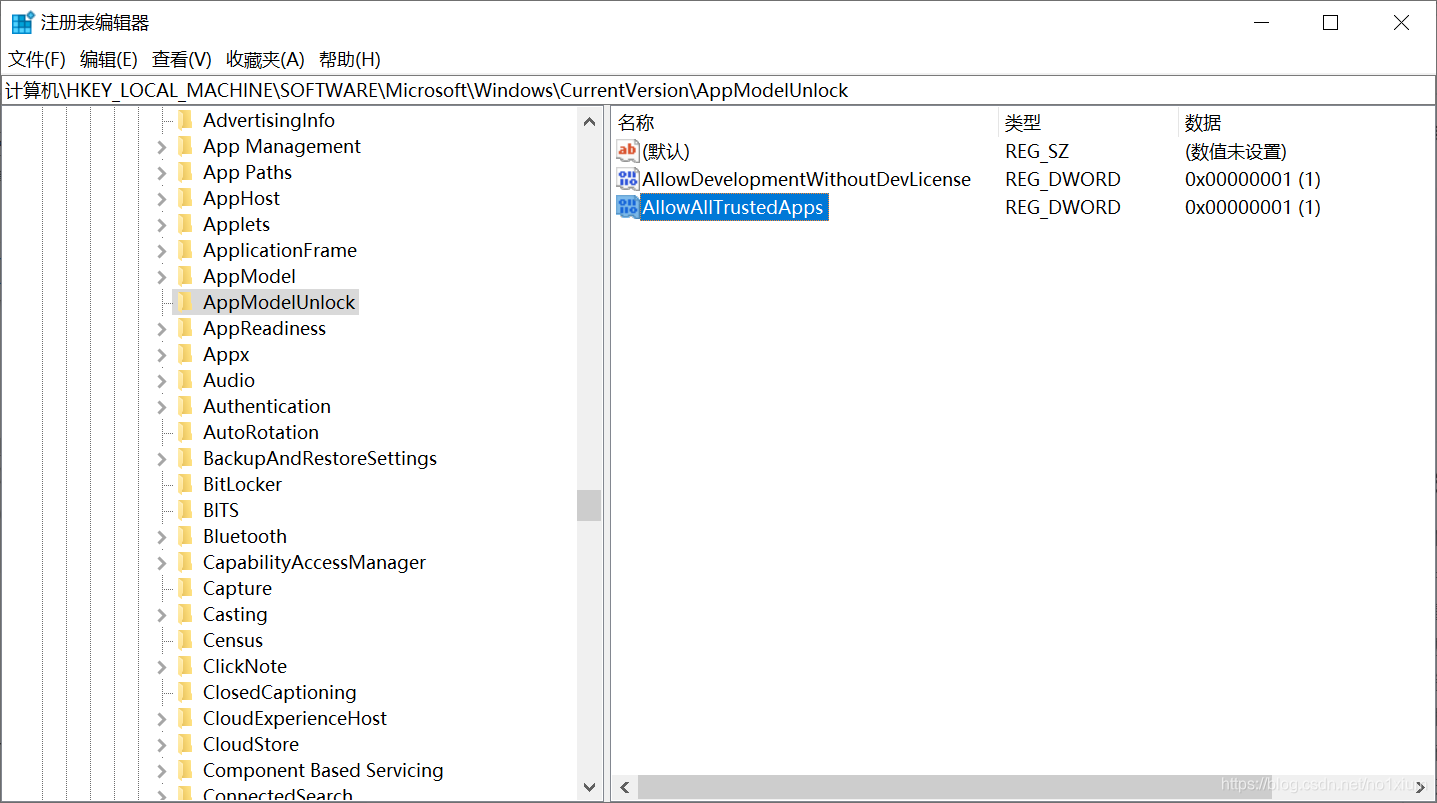Open the 编辑(E) menu
The width and height of the screenshot is (1437, 803).
(x=109, y=59)
